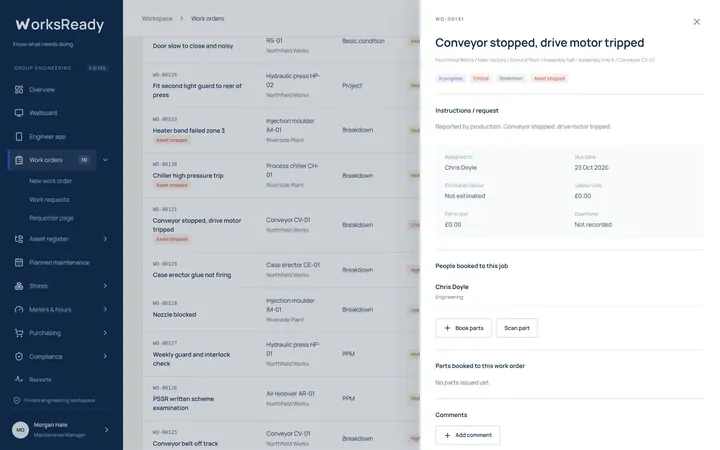Screen dimensions: 720x450
Task: Open work order Case erector glue not firing
Action: (x=192, y=275)
